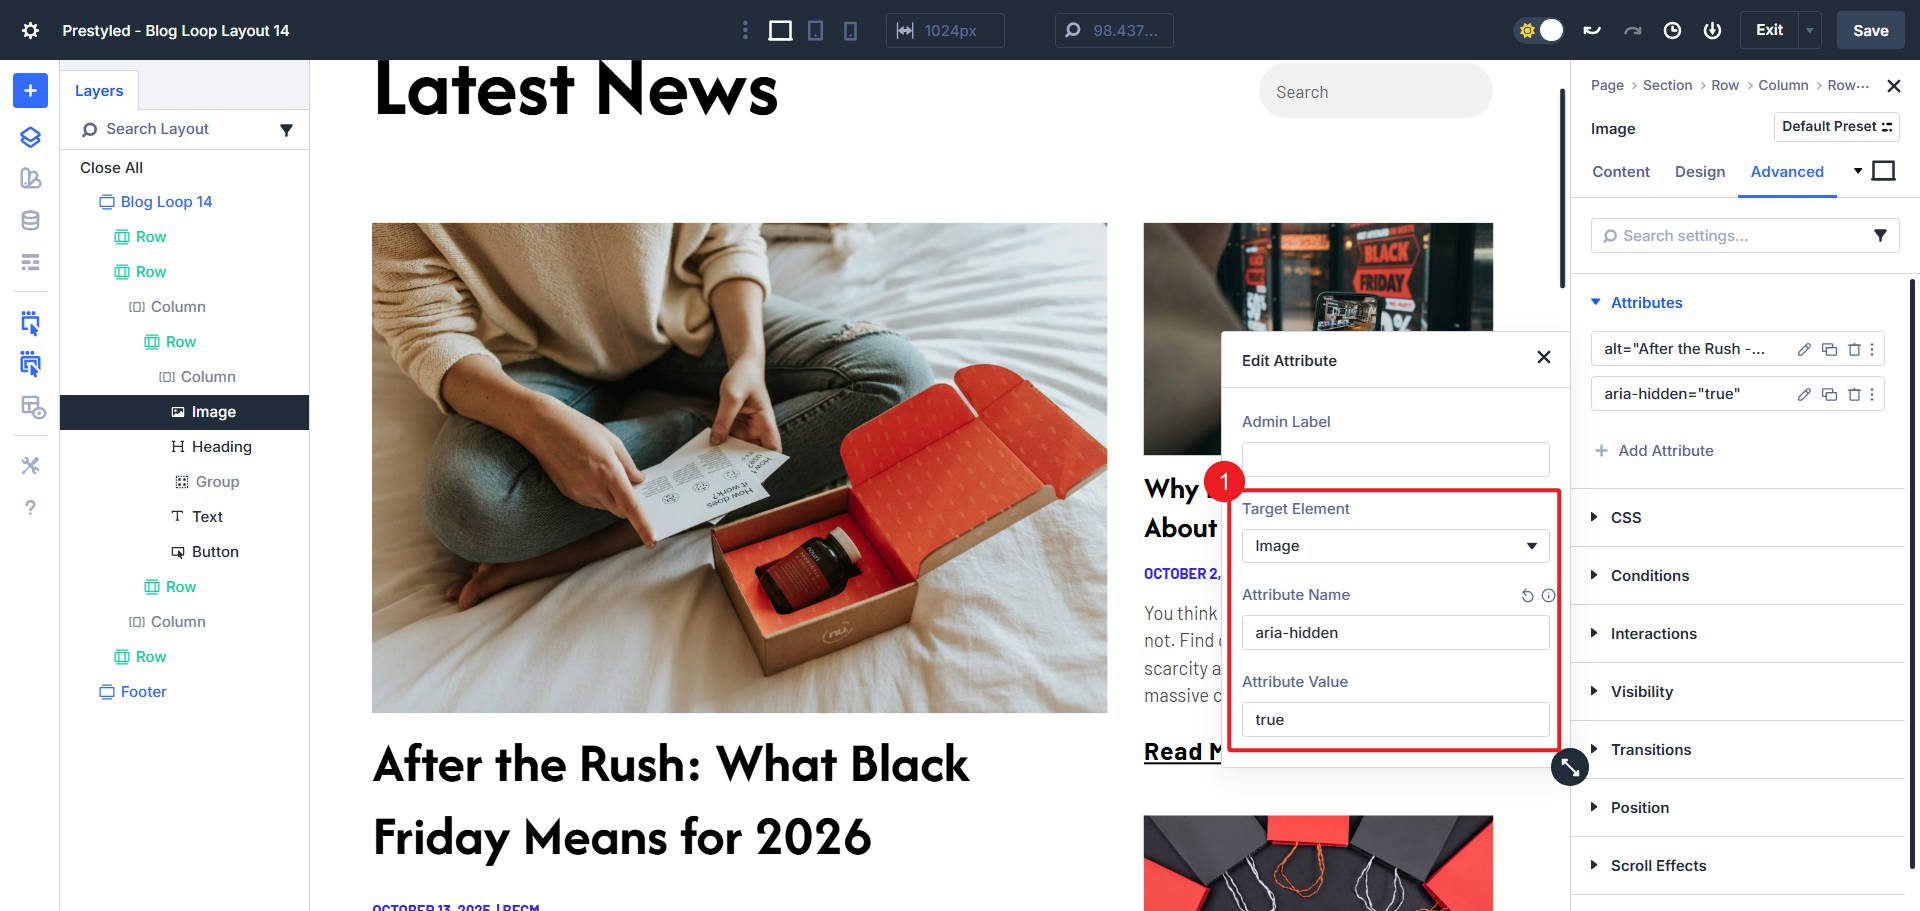Open the history clock icon

1672,31
